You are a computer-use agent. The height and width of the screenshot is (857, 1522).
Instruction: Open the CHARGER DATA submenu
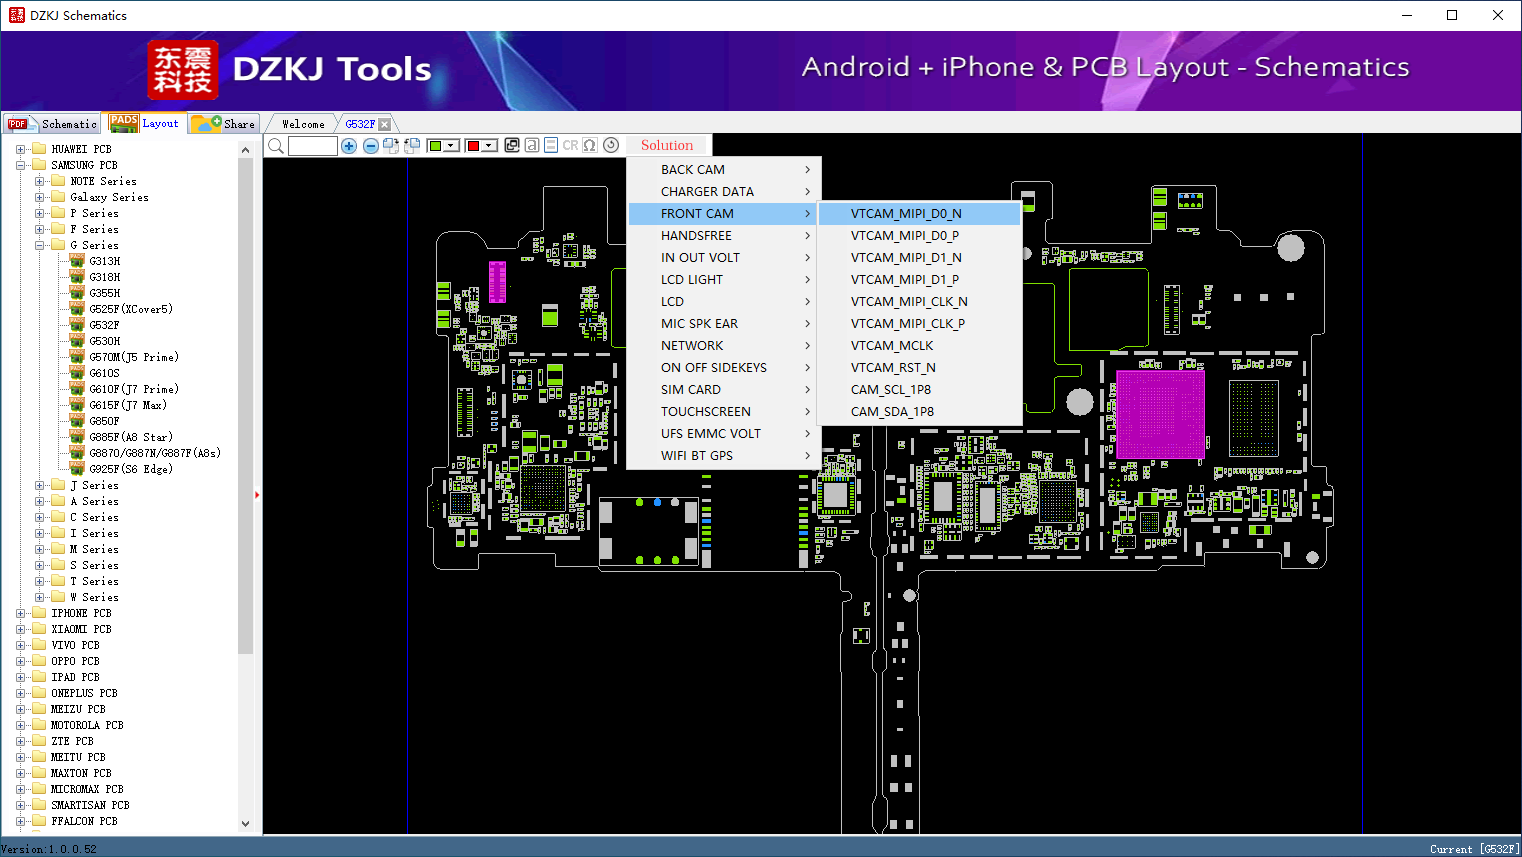coord(725,192)
